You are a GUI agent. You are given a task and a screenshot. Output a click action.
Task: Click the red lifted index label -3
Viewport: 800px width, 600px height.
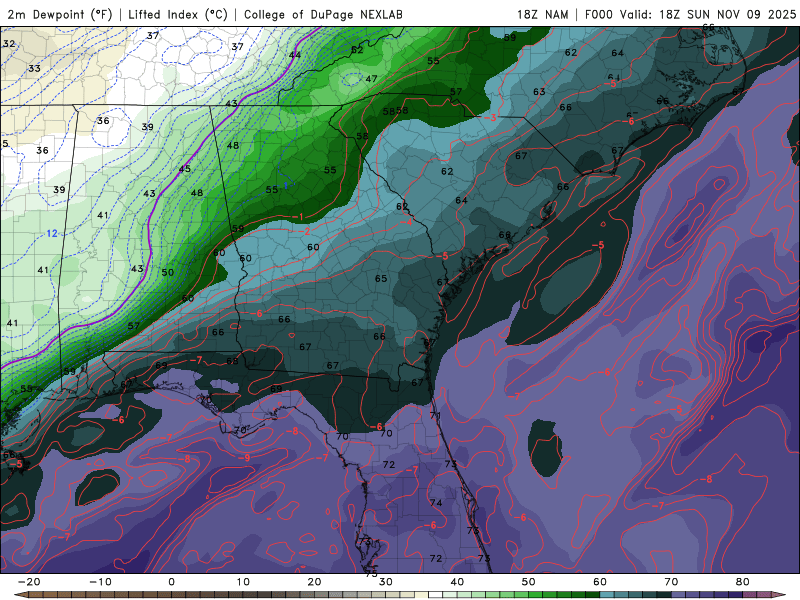[x=490, y=118]
